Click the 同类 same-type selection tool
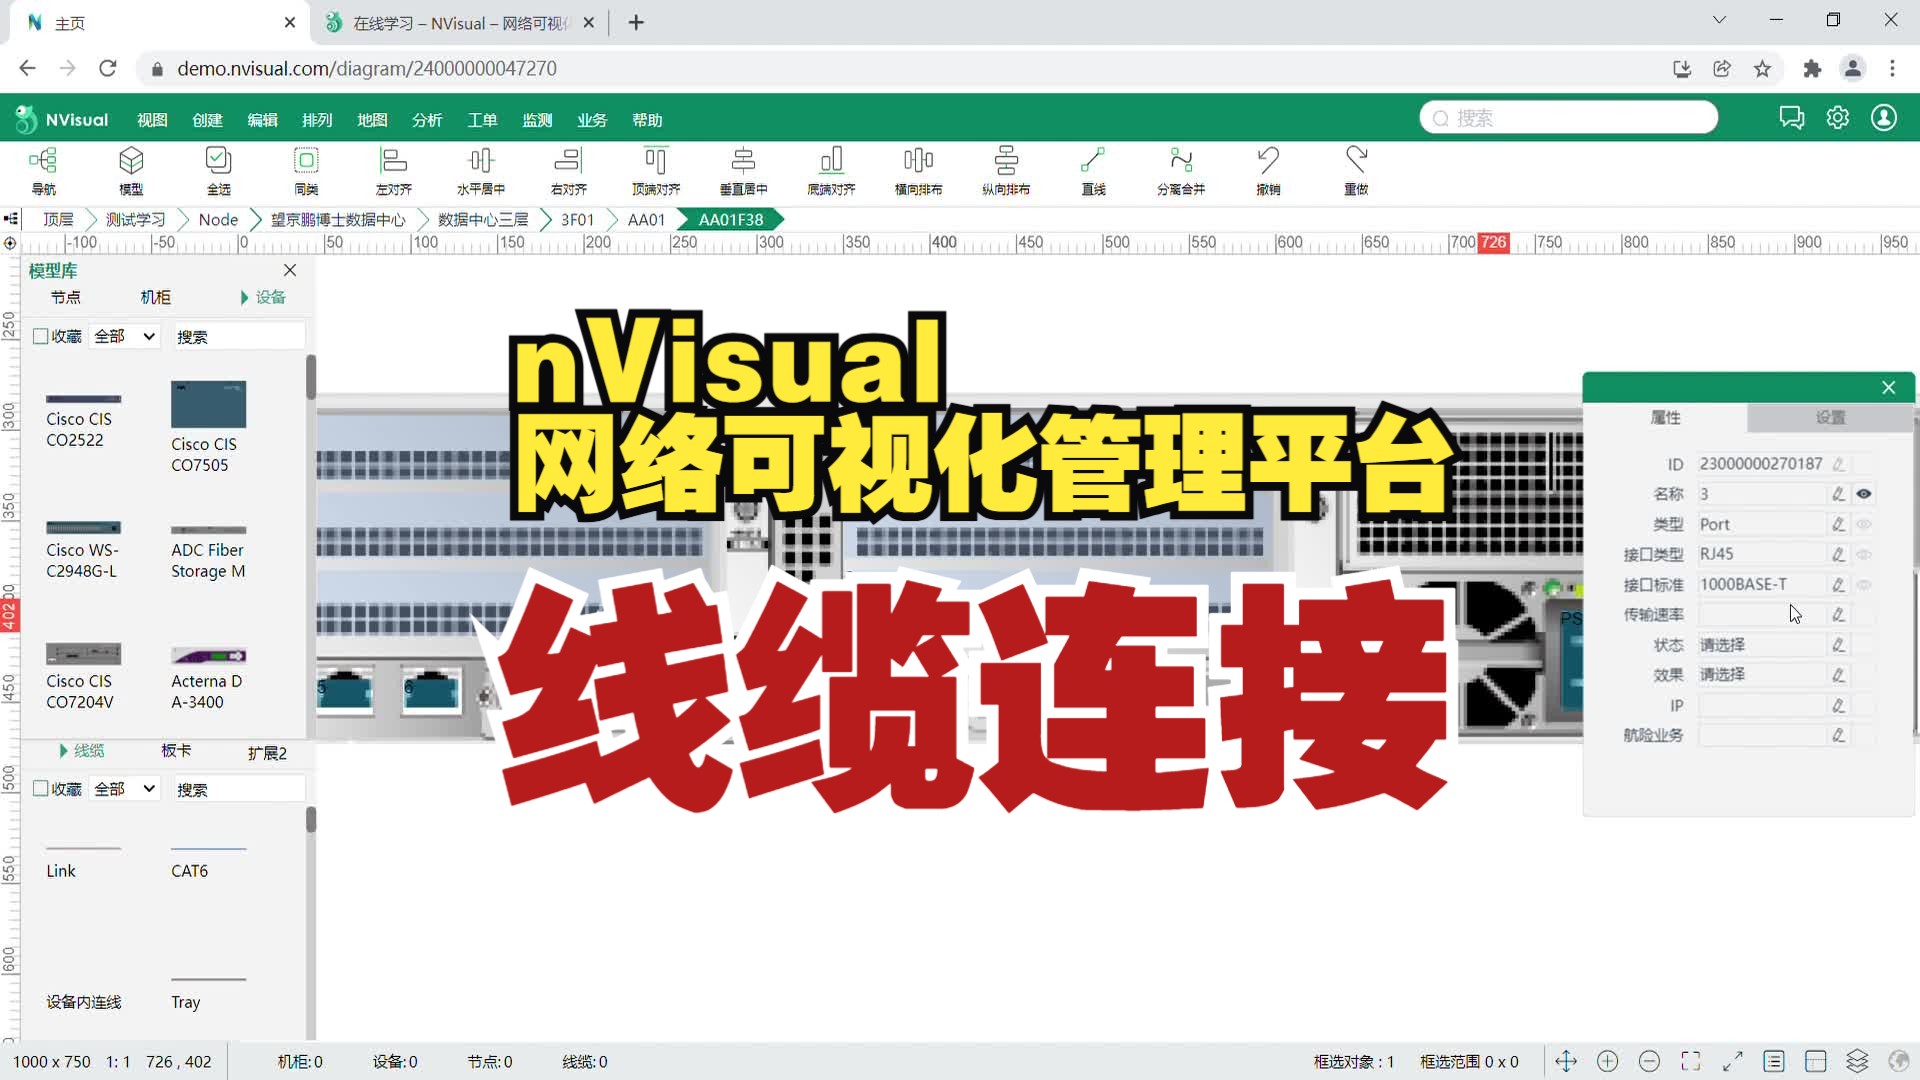Viewport: 1920px width, 1080px height. [x=306, y=170]
